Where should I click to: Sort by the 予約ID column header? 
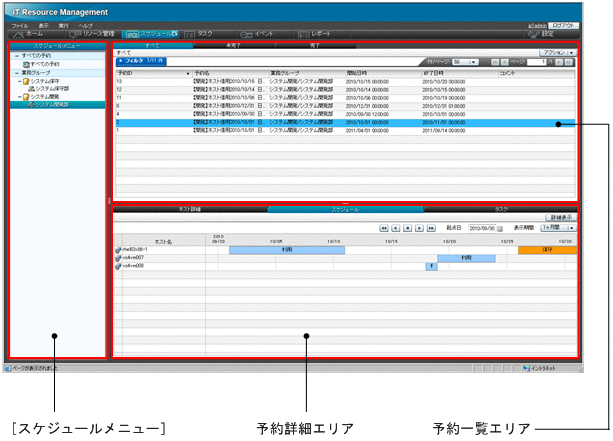(154, 74)
